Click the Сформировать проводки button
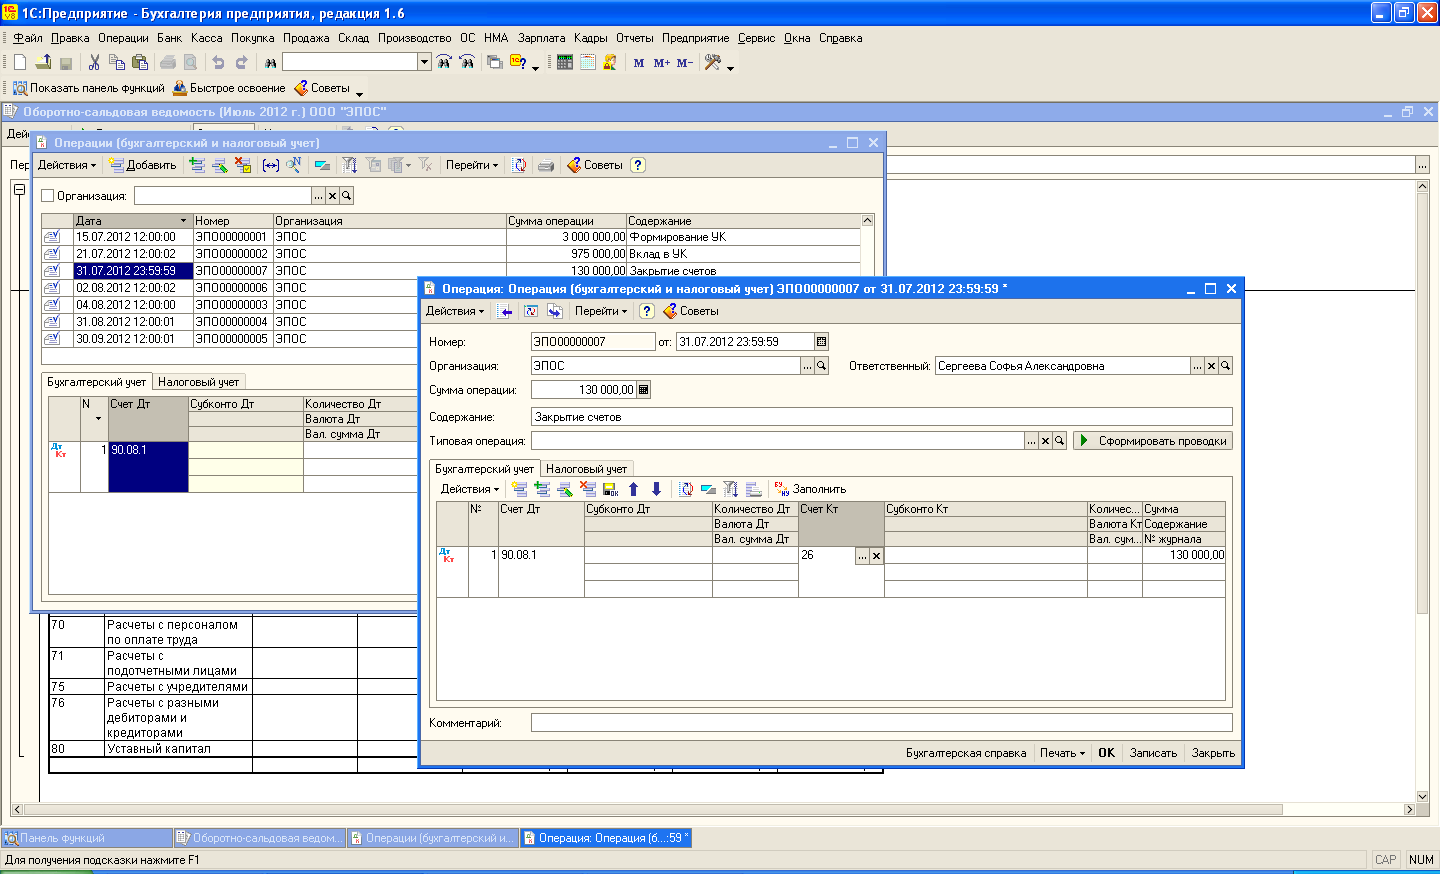 click(x=1152, y=441)
